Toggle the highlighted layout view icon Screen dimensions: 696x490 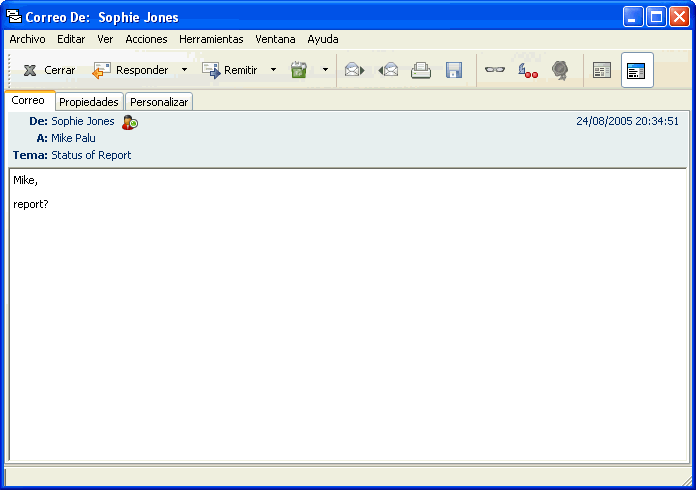[637, 70]
